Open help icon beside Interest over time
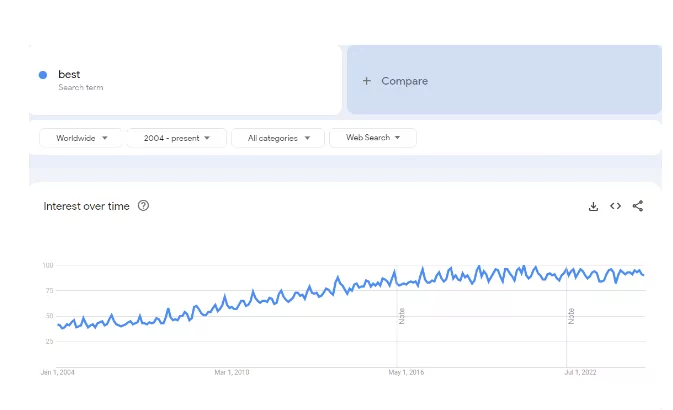The height and width of the screenshot is (410, 673). tap(143, 206)
